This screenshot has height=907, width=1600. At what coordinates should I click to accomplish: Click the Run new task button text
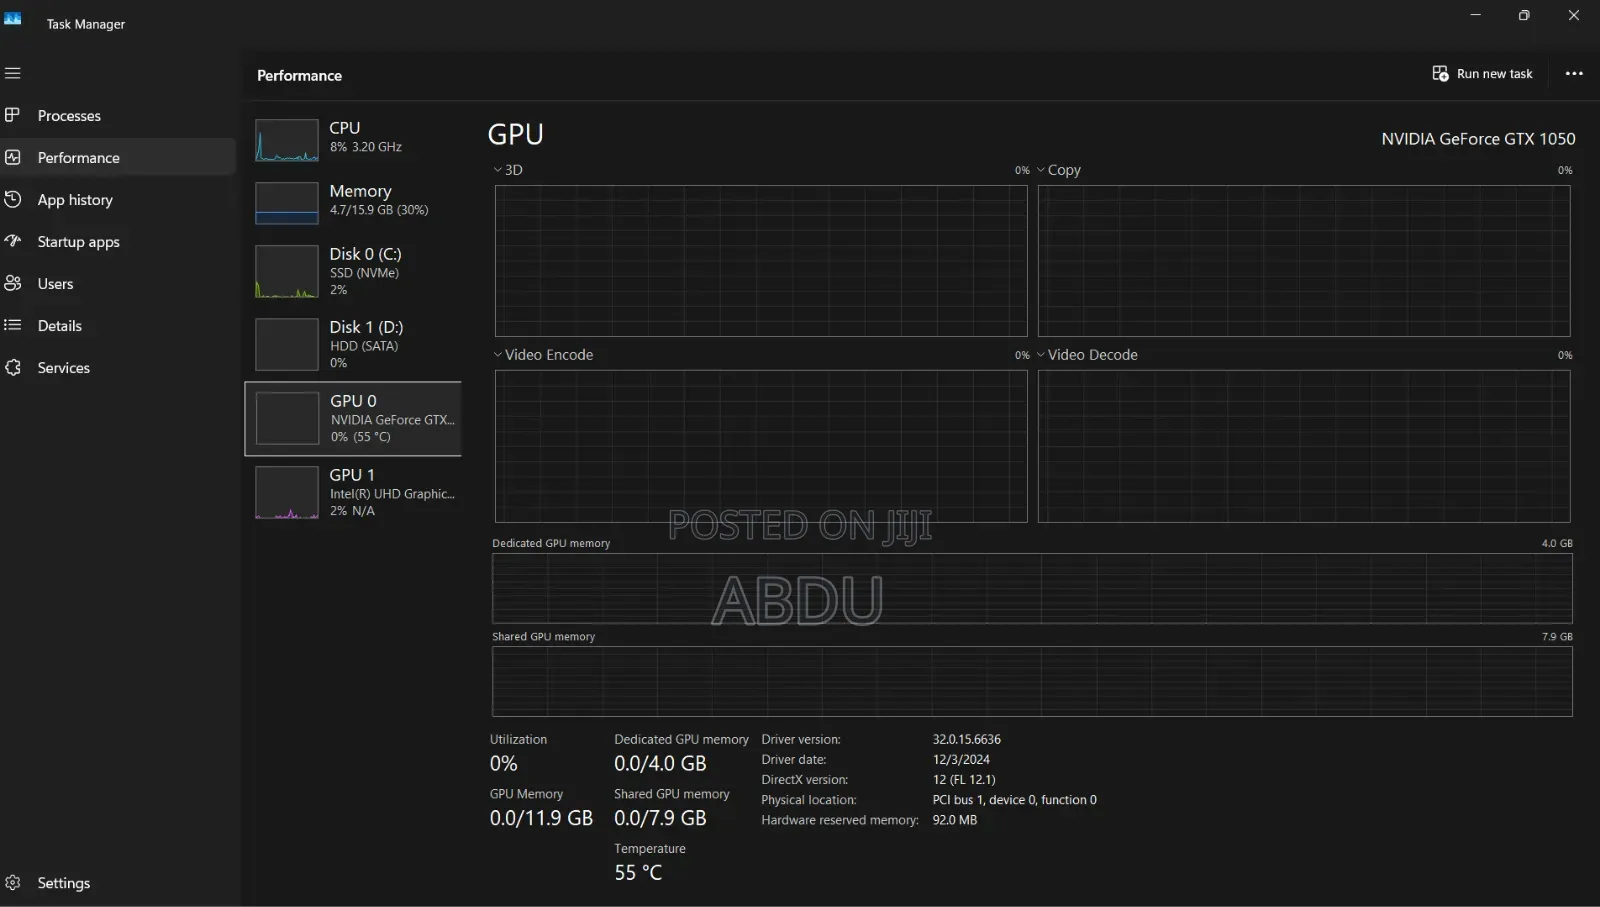pyautogui.click(x=1495, y=74)
